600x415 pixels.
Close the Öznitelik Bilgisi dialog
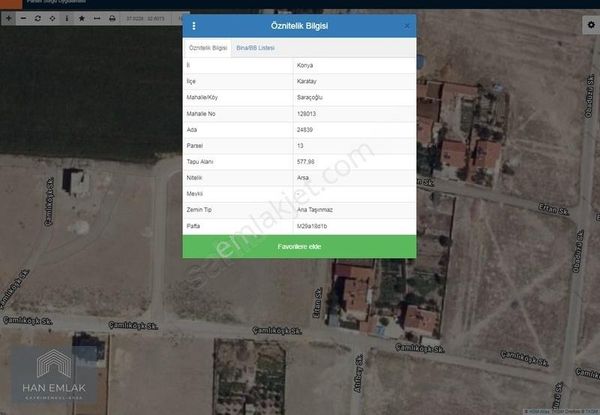click(407, 26)
